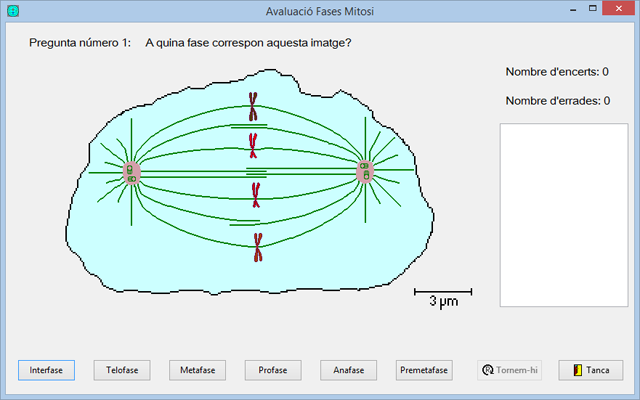Select Metafase as the answer
This screenshot has height=400, width=640.
pyautogui.click(x=198, y=370)
